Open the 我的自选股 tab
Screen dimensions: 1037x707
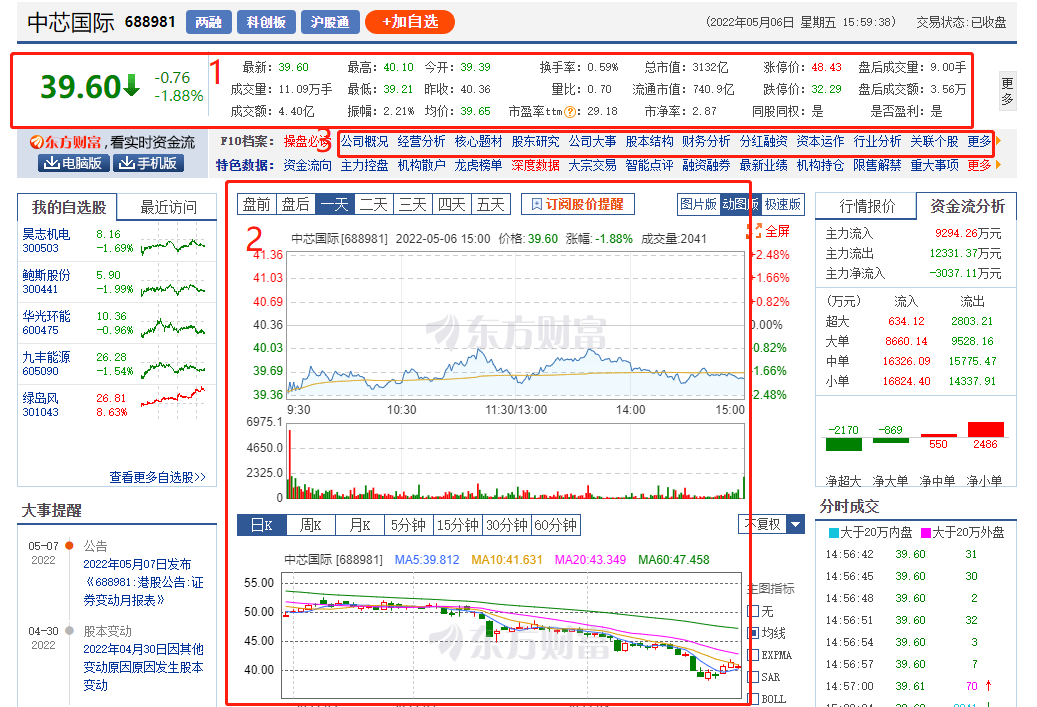pyautogui.click(x=69, y=207)
